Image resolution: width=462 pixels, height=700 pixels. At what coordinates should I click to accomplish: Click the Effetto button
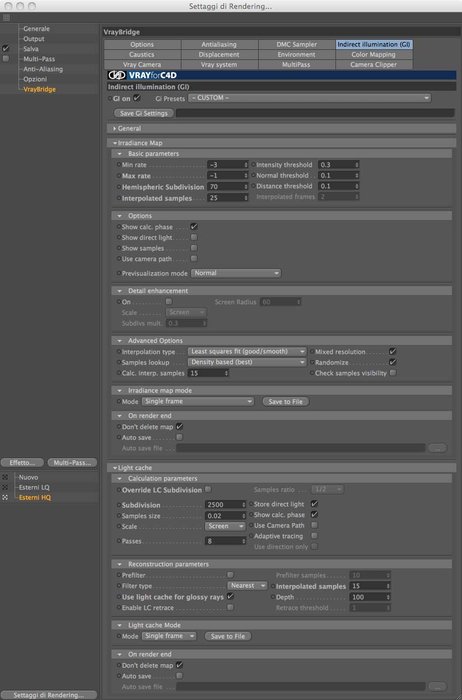pos(22,462)
